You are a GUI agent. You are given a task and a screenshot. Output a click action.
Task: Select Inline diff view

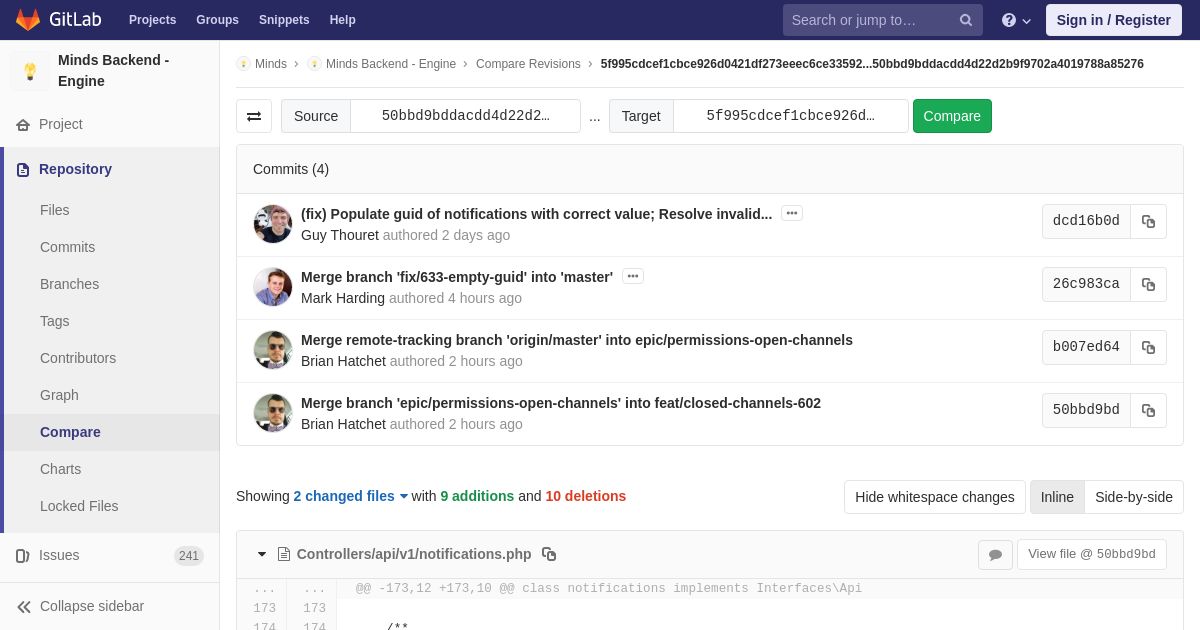click(x=1057, y=497)
